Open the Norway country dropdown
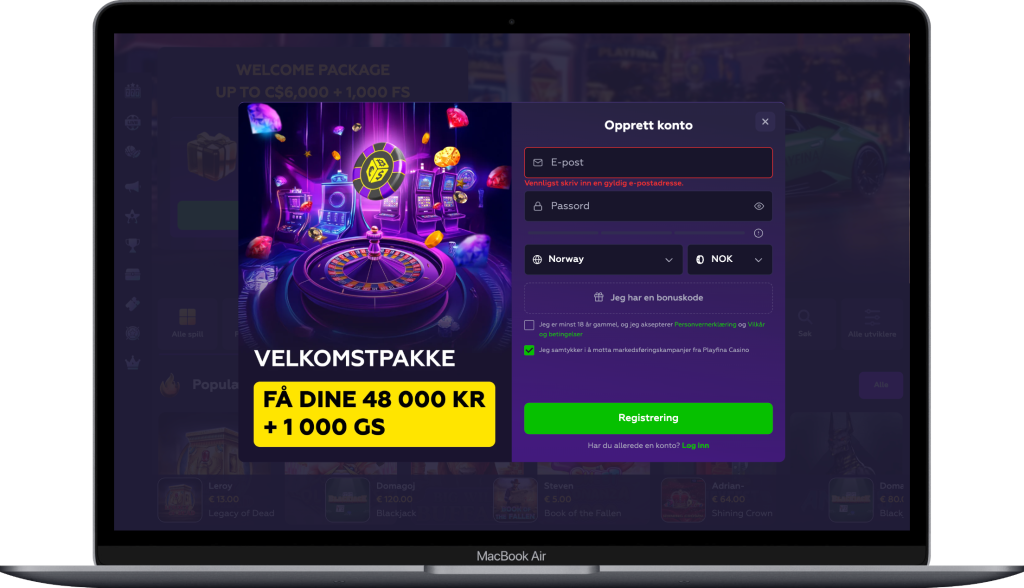The width and height of the screenshot is (1024, 588). coord(603,259)
